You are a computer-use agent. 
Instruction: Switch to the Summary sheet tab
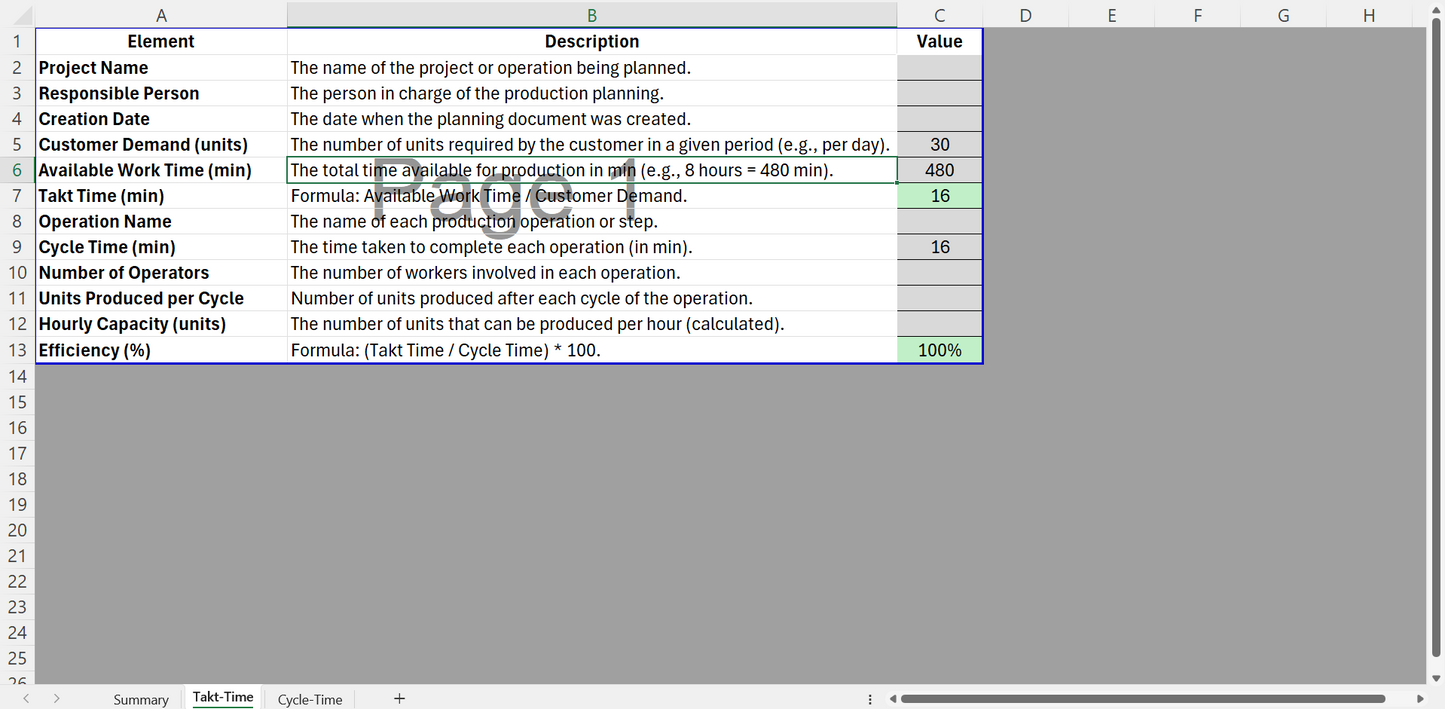pos(140,699)
